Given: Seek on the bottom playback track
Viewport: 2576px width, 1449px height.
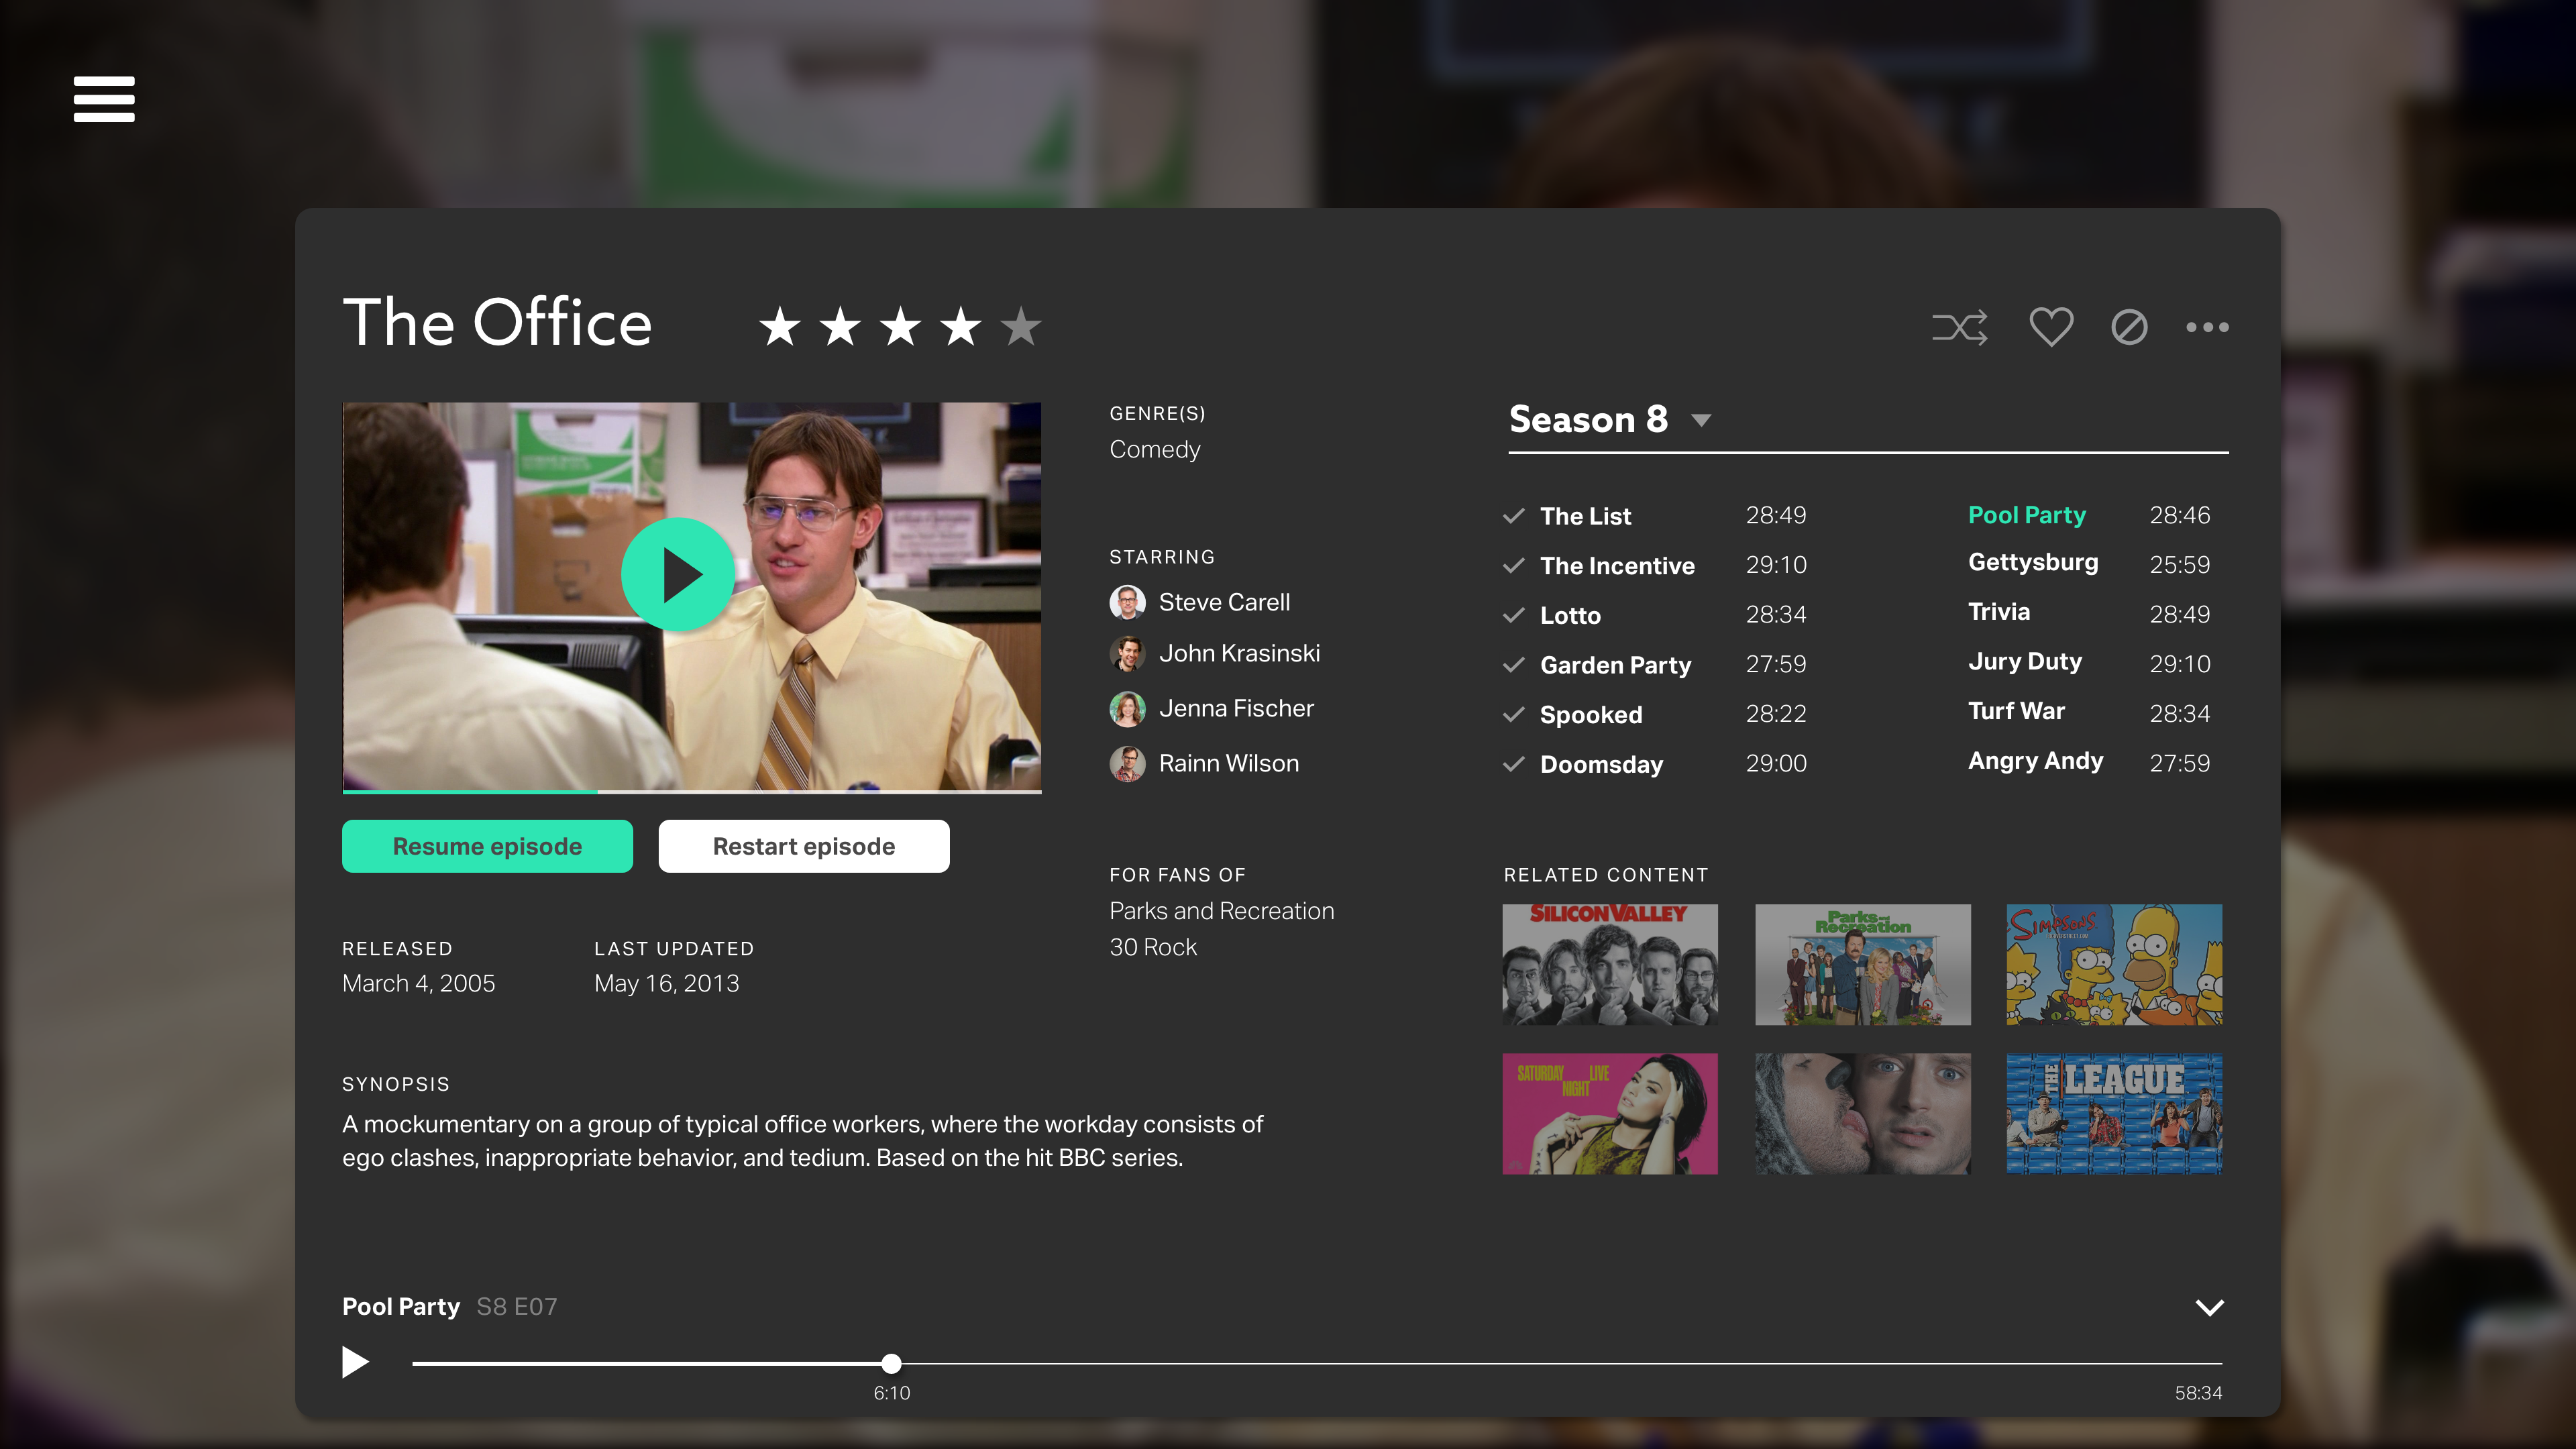Looking at the screenshot, I should pyautogui.click(x=1317, y=1363).
